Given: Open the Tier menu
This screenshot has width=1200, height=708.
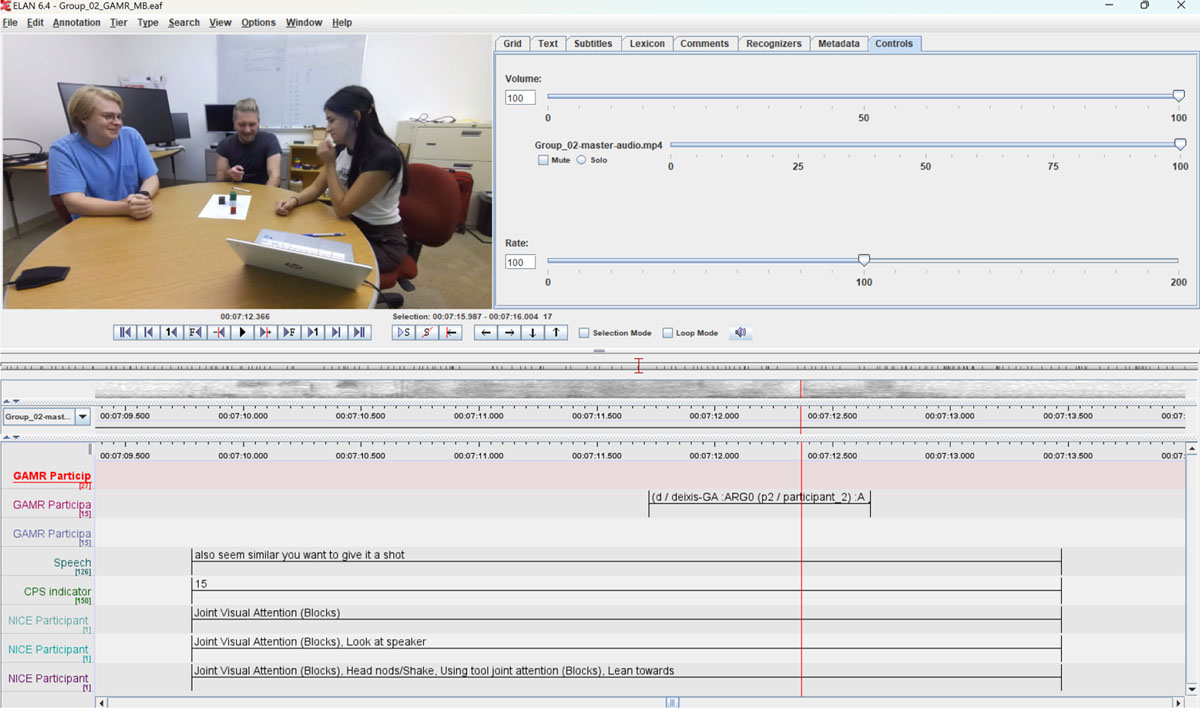Looking at the screenshot, I should 118,22.
